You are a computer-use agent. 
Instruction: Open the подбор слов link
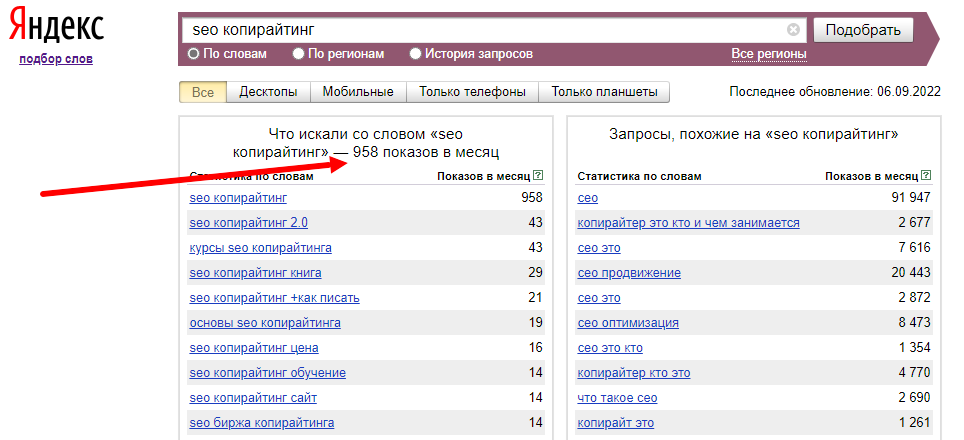[x=56, y=60]
